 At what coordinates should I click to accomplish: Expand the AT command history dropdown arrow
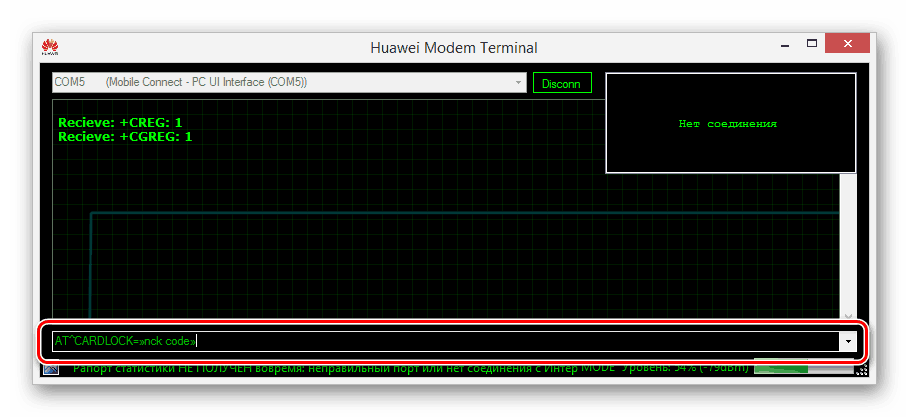pyautogui.click(x=848, y=342)
